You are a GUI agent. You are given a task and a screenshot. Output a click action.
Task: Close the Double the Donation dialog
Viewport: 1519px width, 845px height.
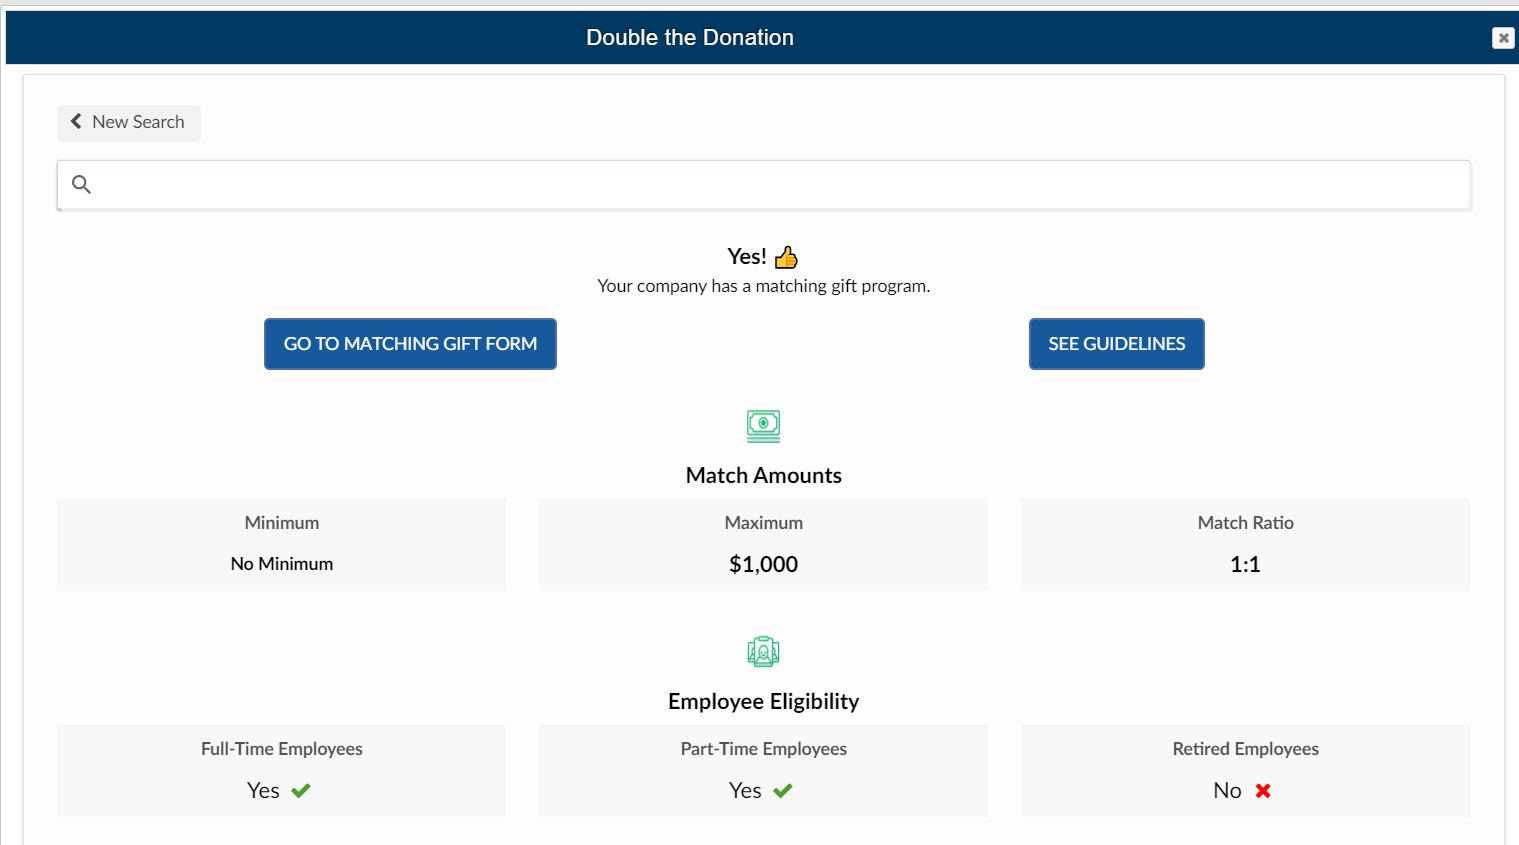click(x=1503, y=38)
